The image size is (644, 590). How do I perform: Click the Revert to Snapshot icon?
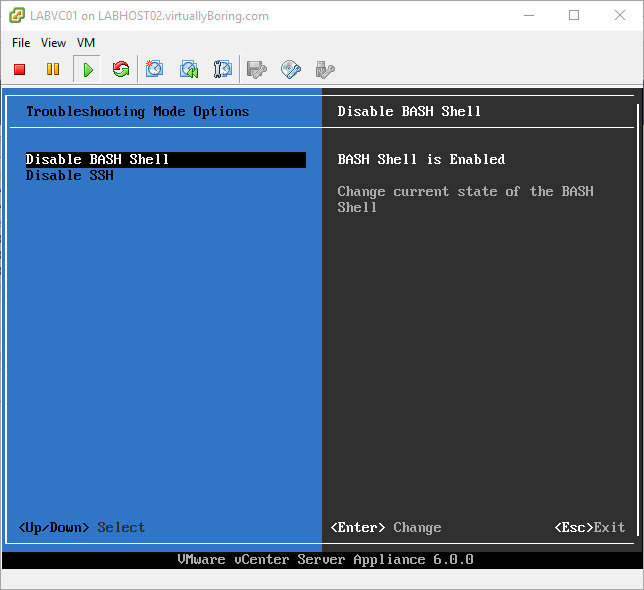(189, 69)
